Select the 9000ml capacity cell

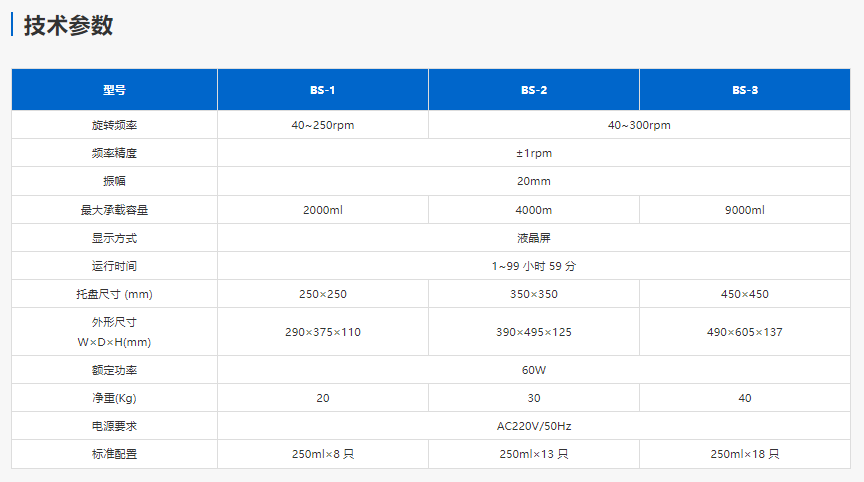[744, 210]
